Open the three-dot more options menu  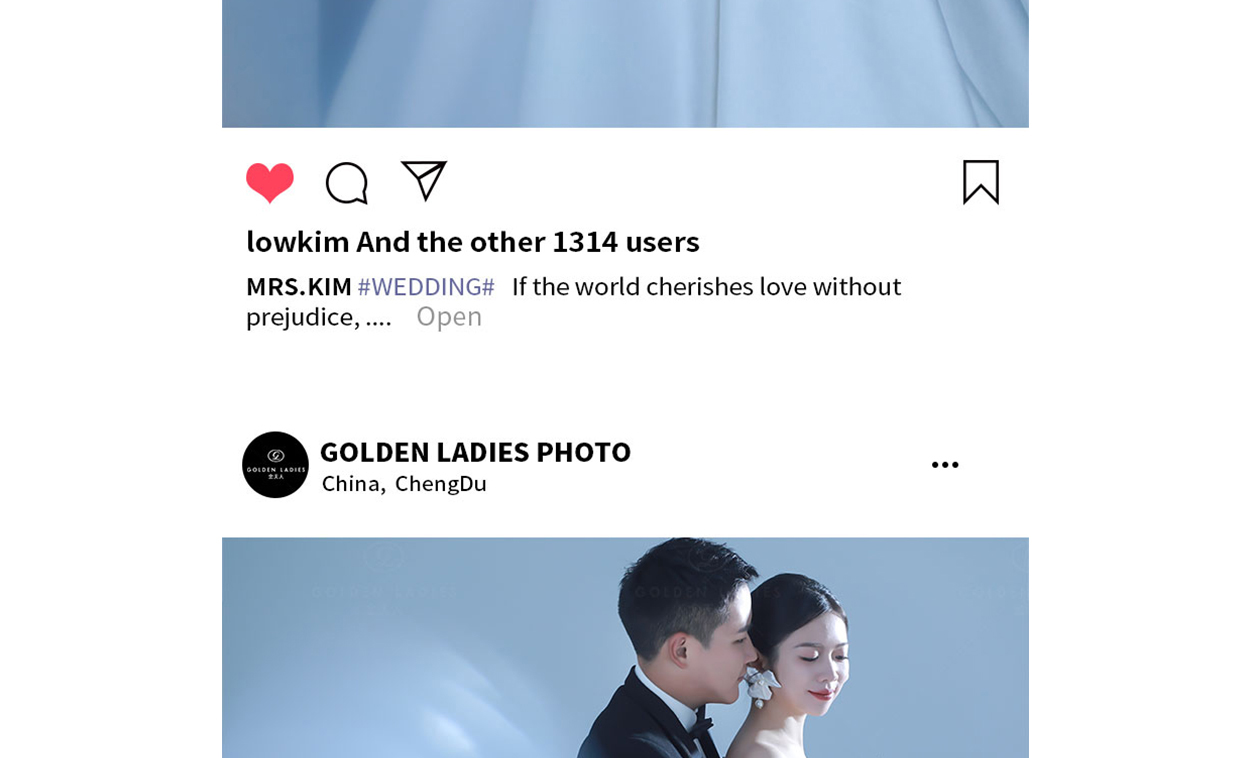tap(945, 465)
